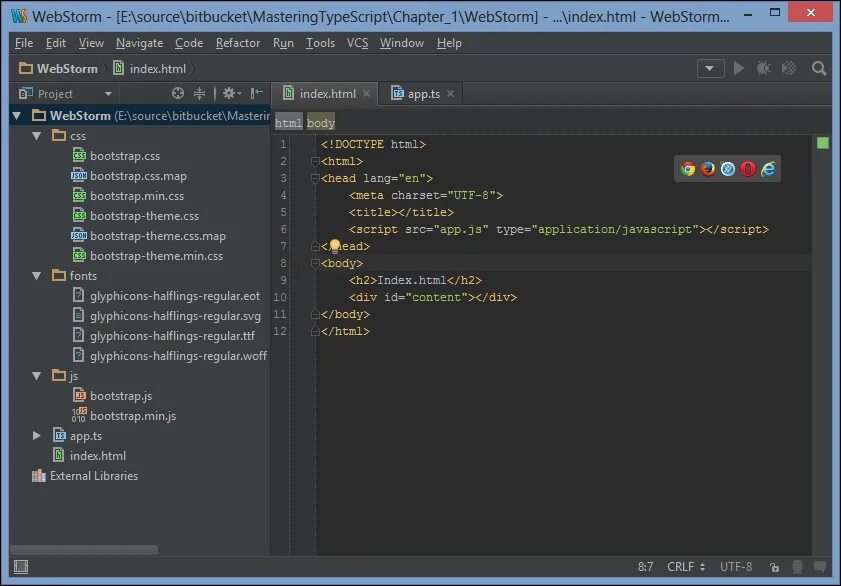Image resolution: width=841 pixels, height=586 pixels.
Task: Open notifications balloon icon in status bar
Action: pyautogui.click(x=820, y=567)
